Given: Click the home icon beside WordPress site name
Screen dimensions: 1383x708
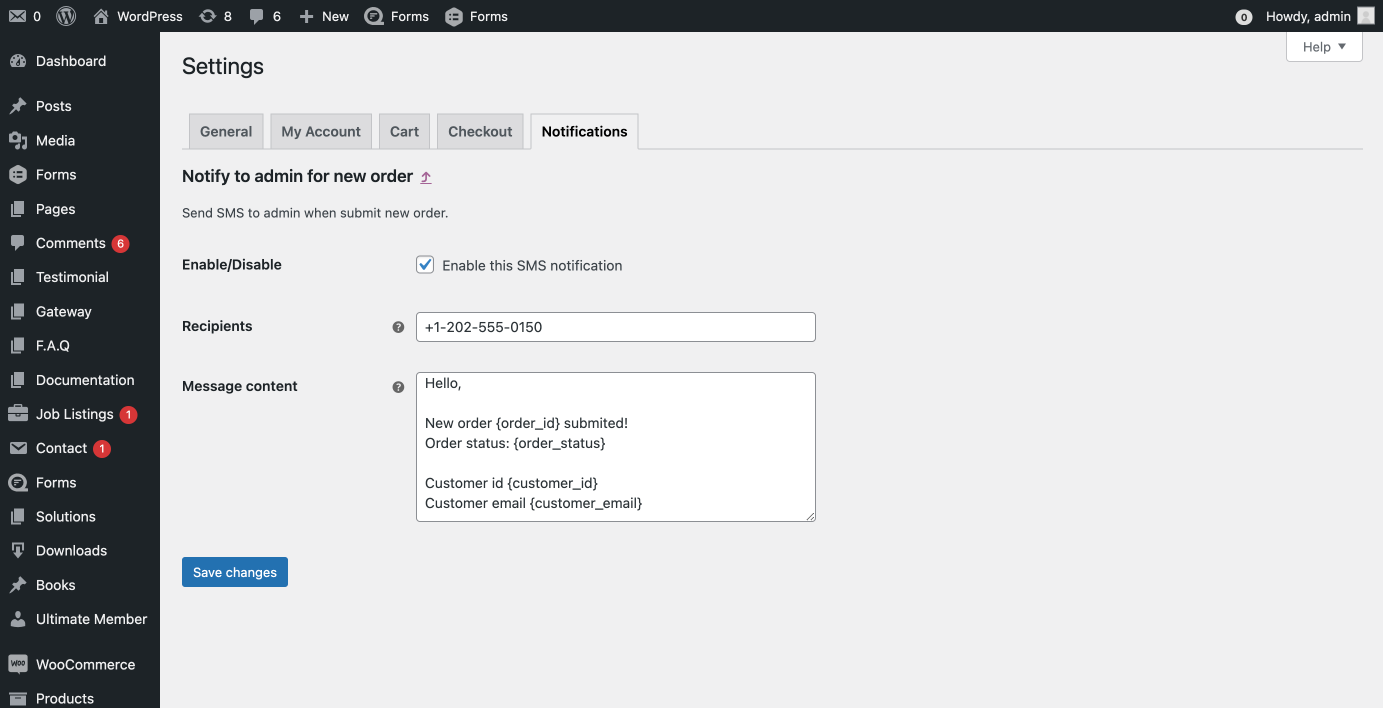Looking at the screenshot, I should [101, 16].
